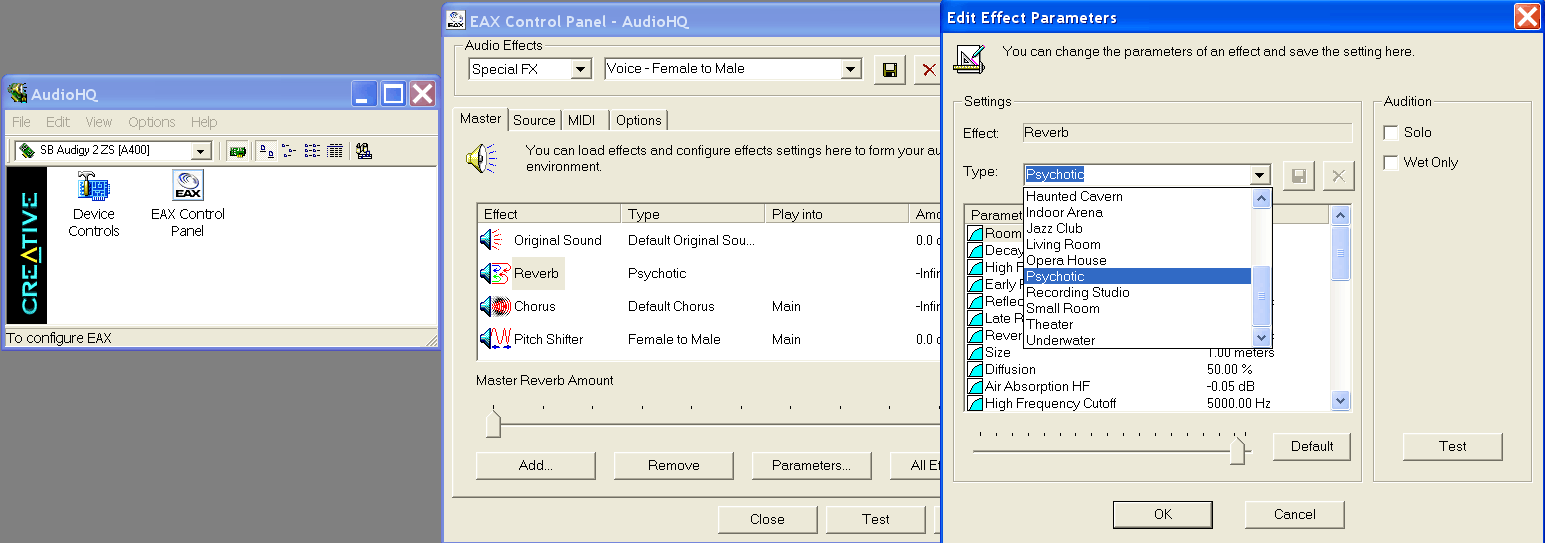Switch AudioHQ to large icons view
1545x543 pixels.
(x=266, y=151)
